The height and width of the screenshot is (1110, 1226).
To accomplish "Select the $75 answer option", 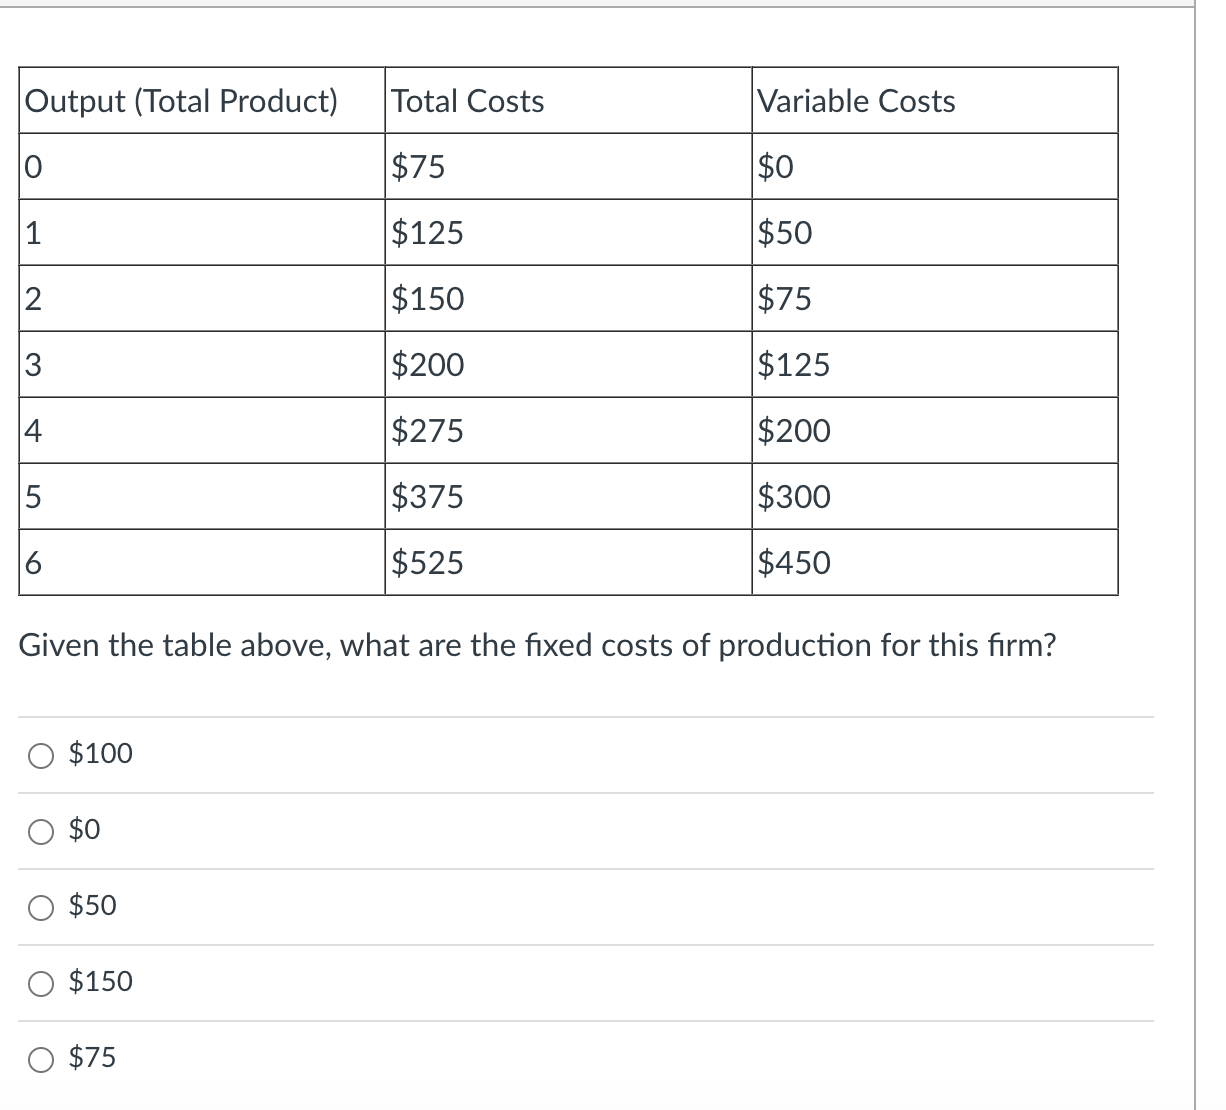I will point(41,1059).
